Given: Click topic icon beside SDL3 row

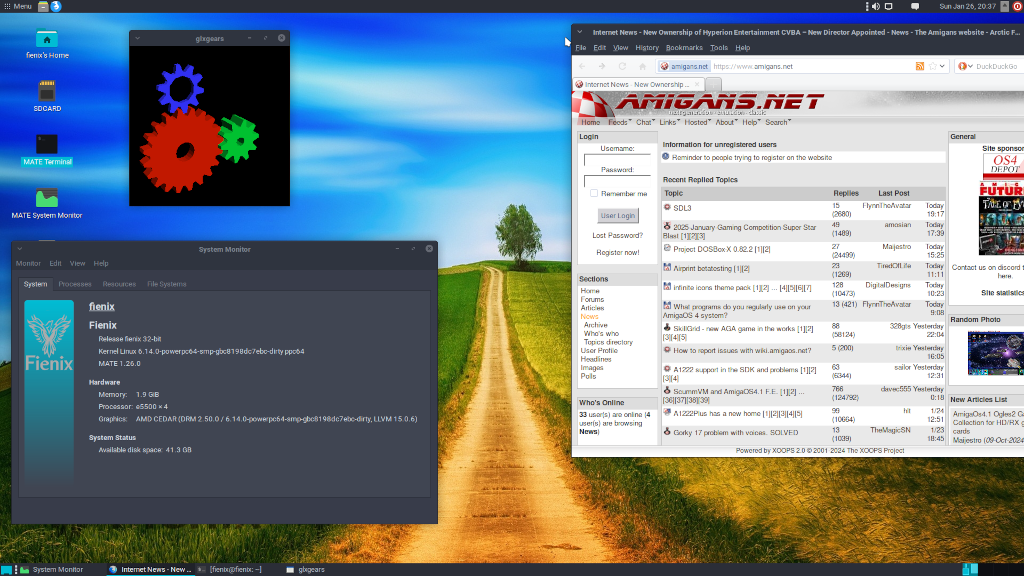Looking at the screenshot, I should pos(667,207).
